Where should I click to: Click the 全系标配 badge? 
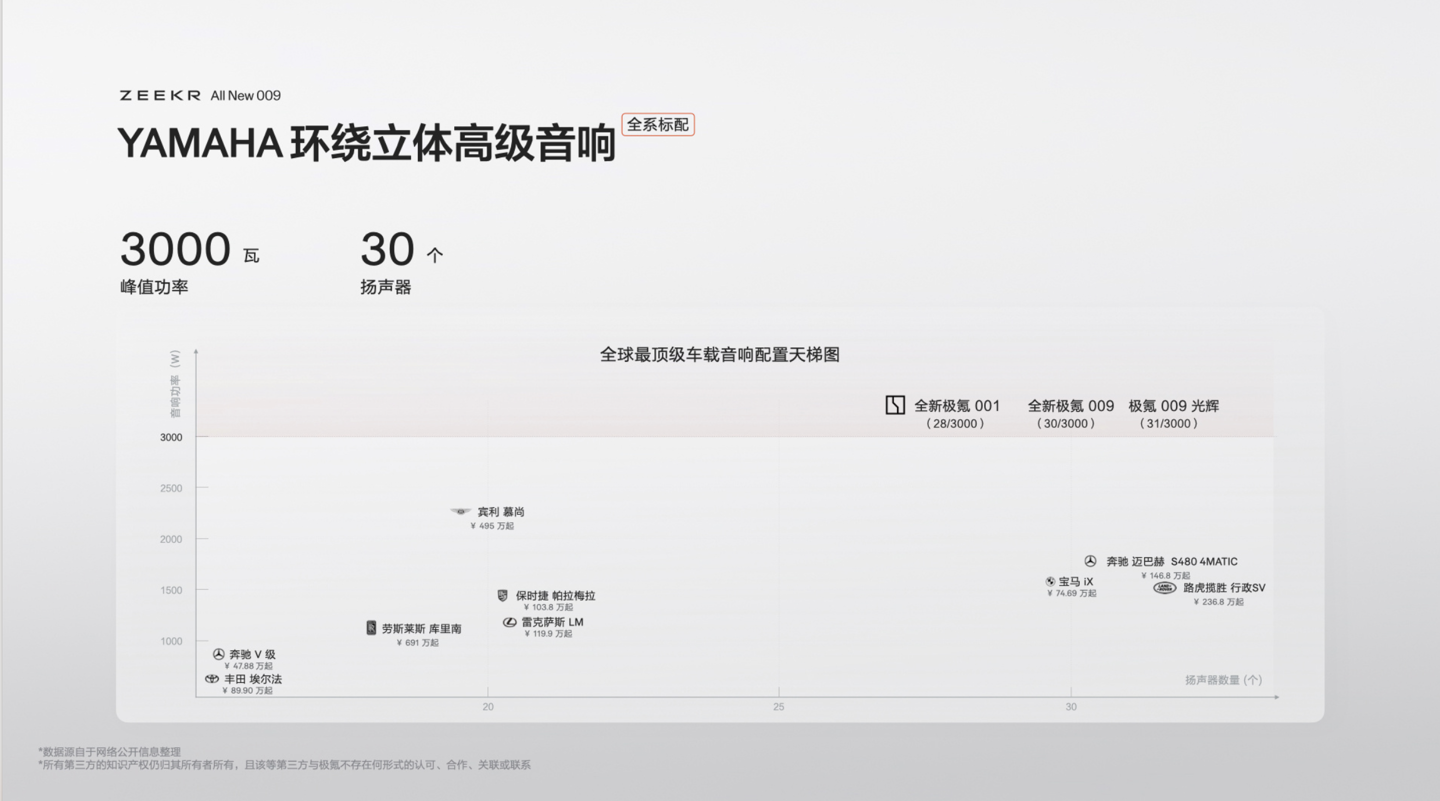[657, 125]
